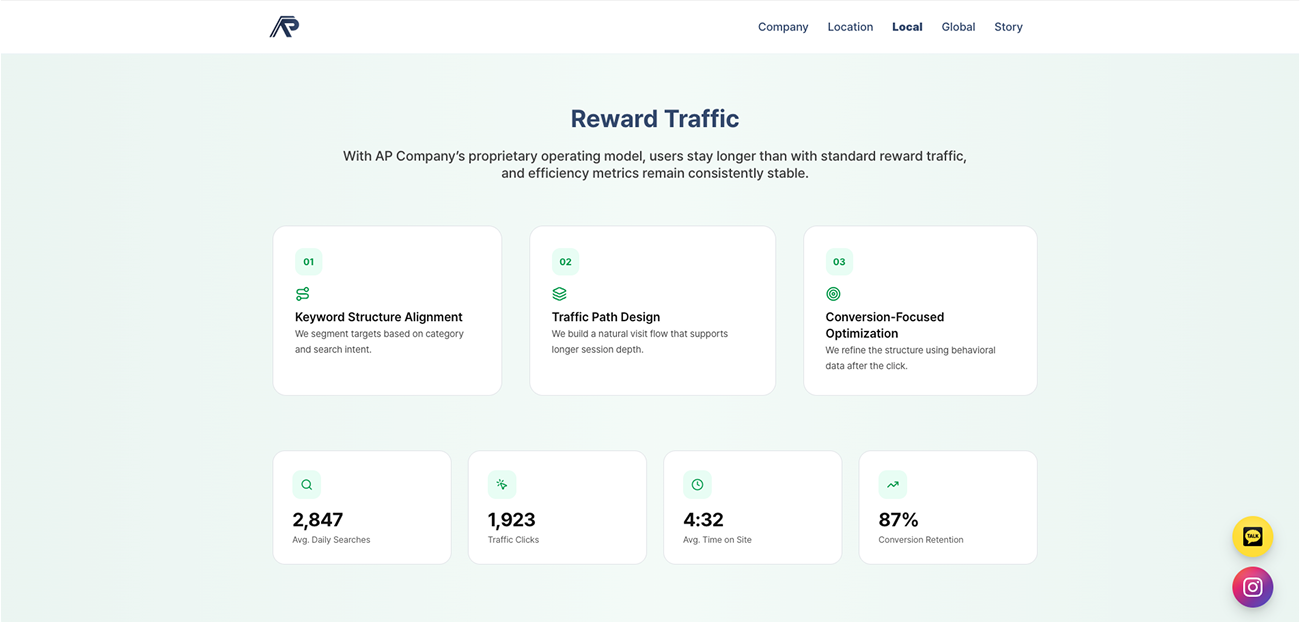Click the search magnifier icon above 2,847
1300x622 pixels.
tap(306, 485)
